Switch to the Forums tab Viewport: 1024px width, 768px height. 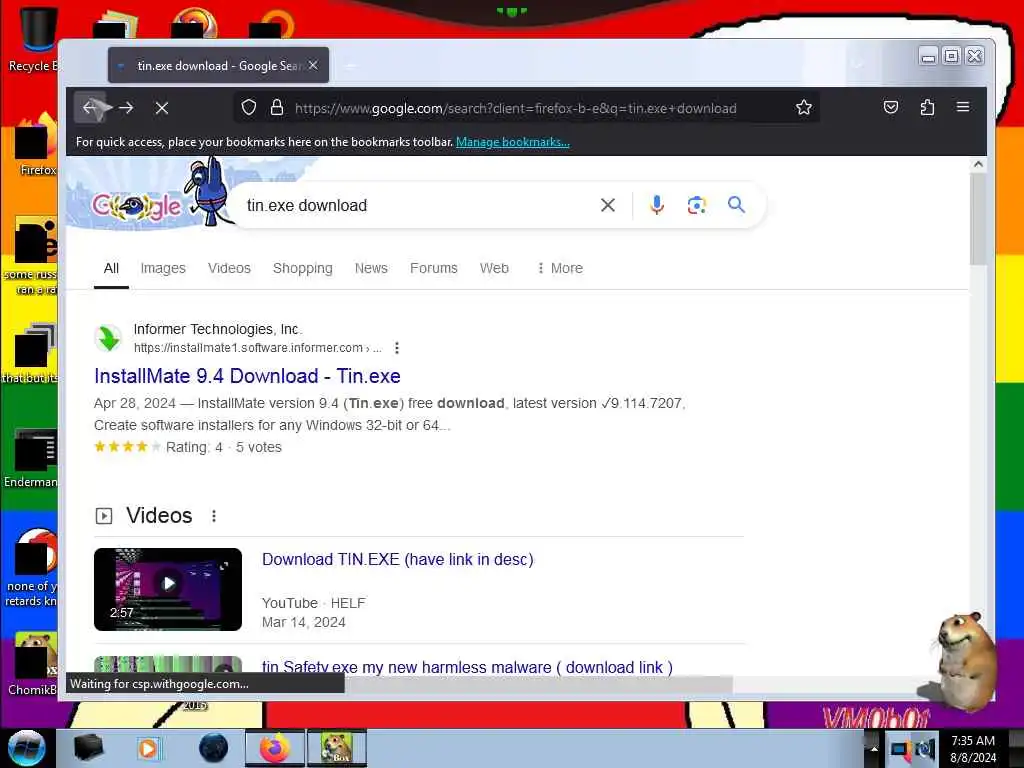pos(434,268)
